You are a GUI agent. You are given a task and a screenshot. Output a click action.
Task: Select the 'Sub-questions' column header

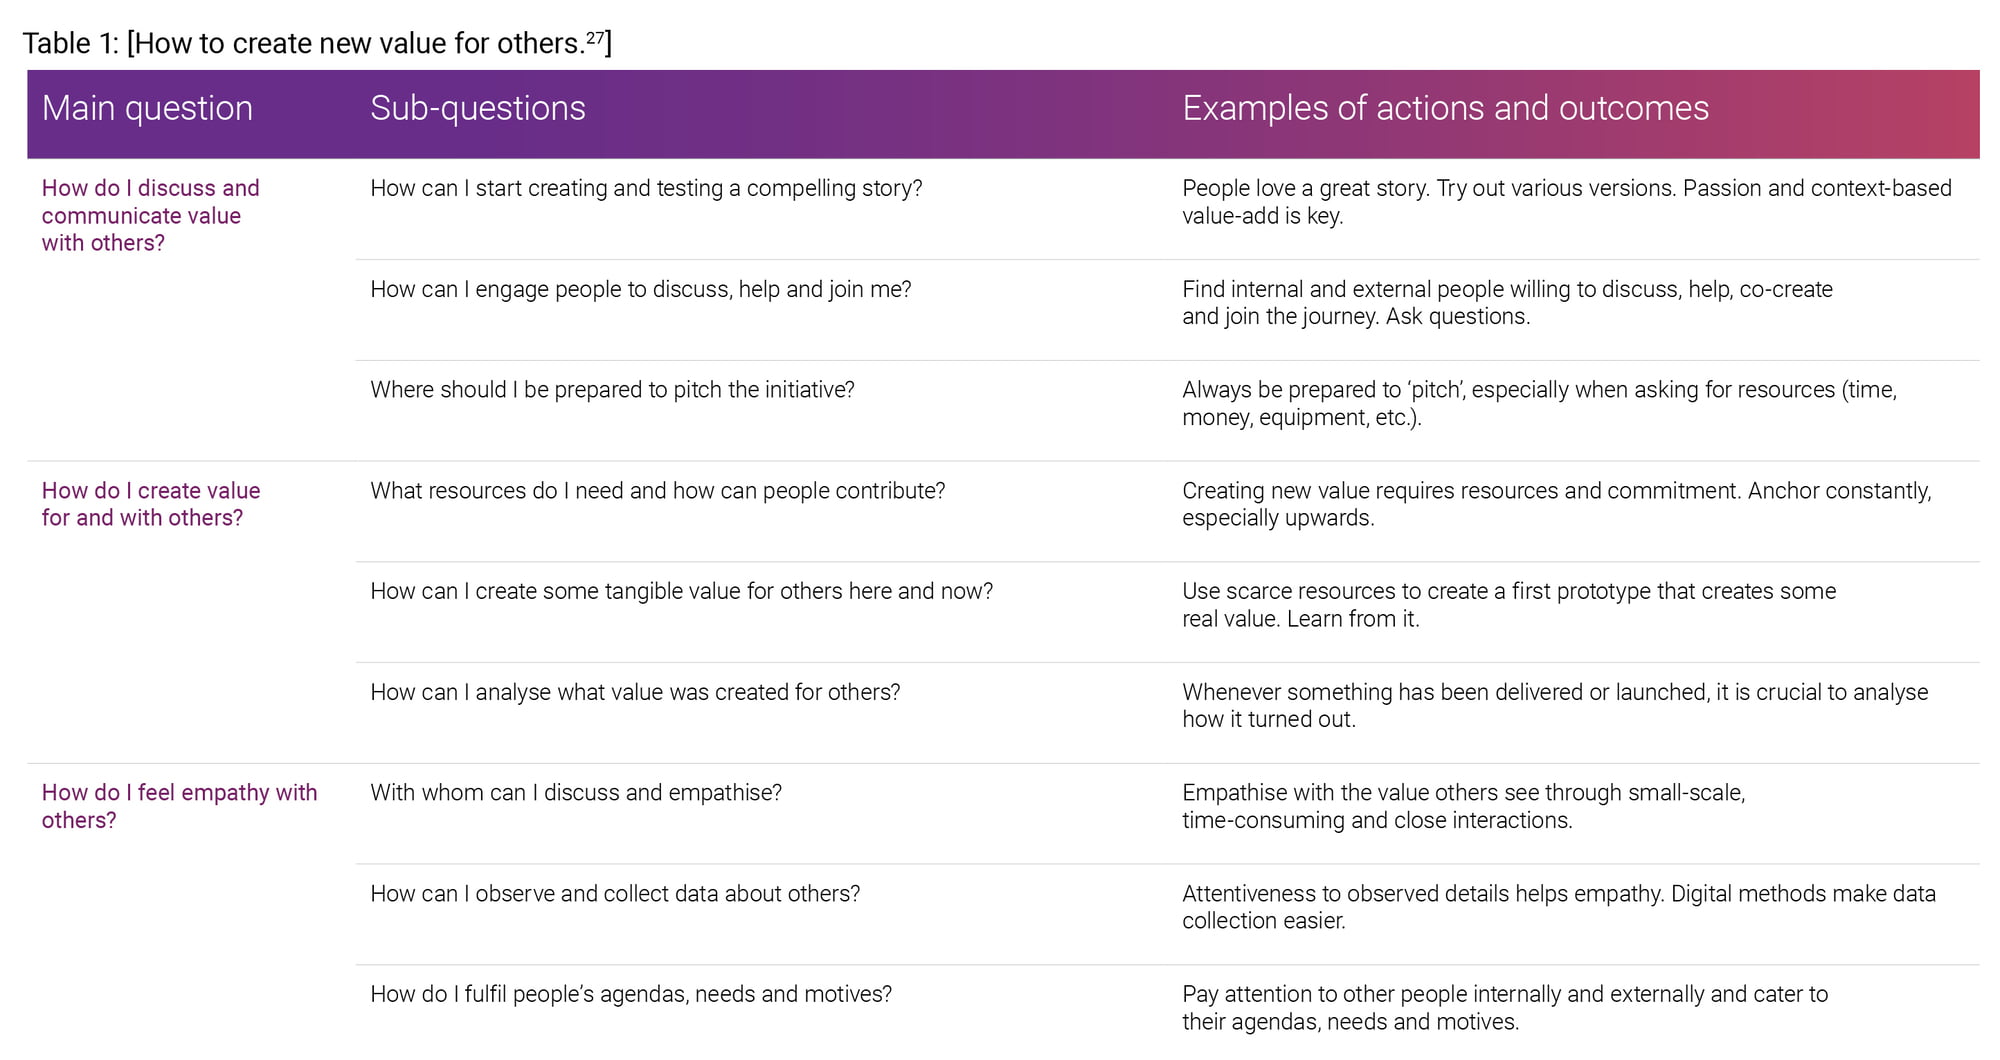(478, 108)
